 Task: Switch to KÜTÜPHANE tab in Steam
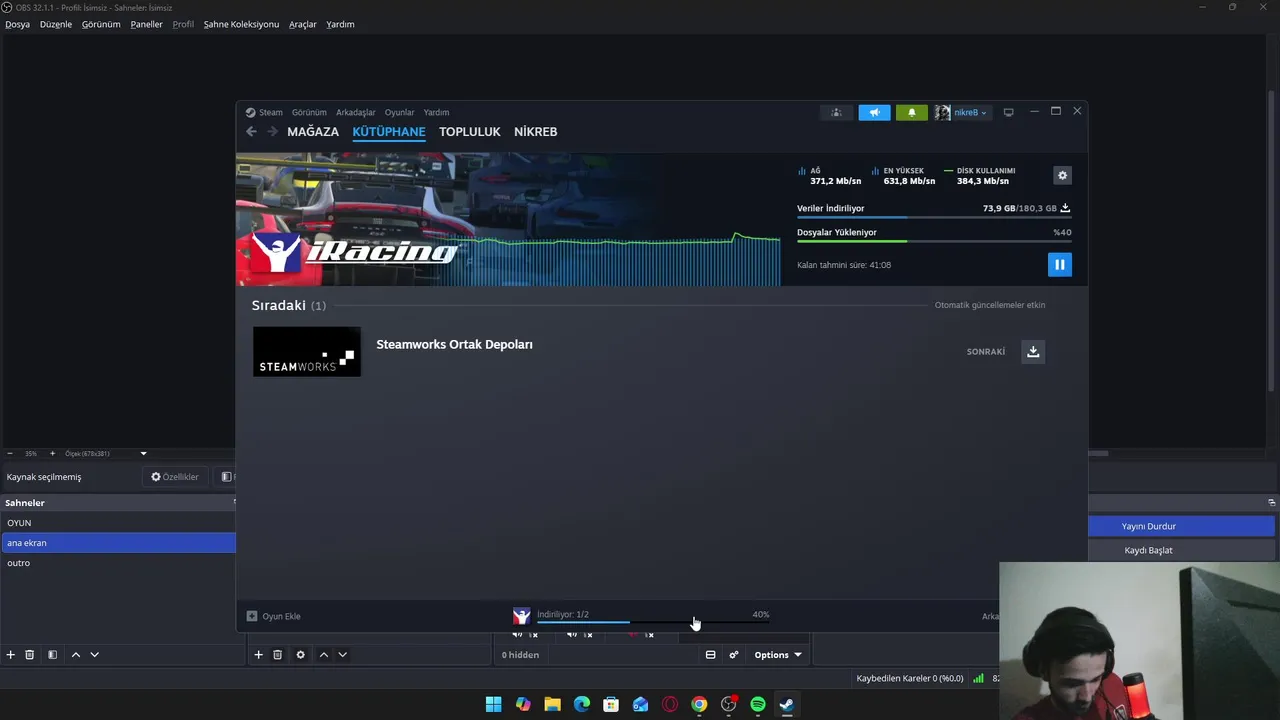click(x=389, y=131)
